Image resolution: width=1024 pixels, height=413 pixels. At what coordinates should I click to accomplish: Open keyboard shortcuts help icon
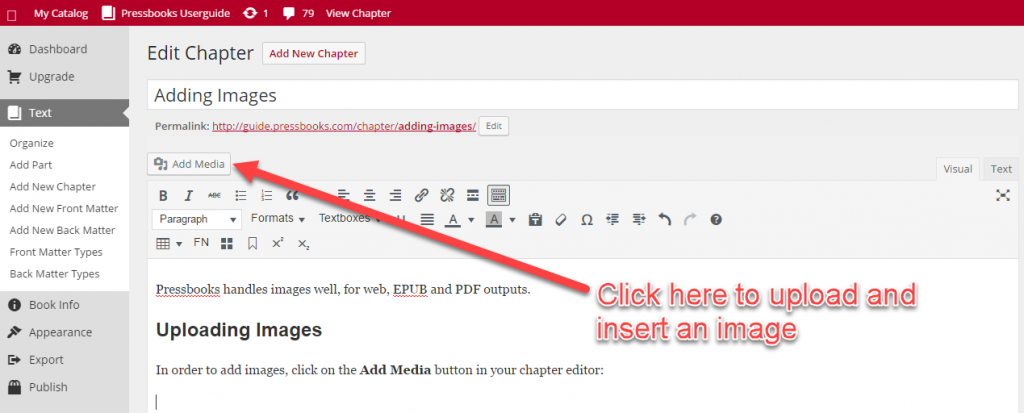[x=716, y=220]
